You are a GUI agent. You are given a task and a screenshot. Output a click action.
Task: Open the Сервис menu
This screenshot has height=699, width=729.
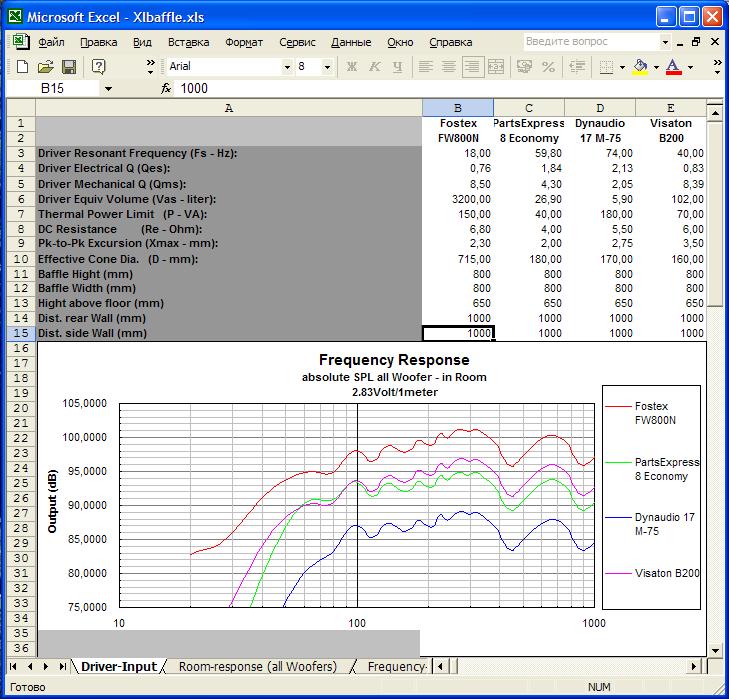[x=297, y=42]
